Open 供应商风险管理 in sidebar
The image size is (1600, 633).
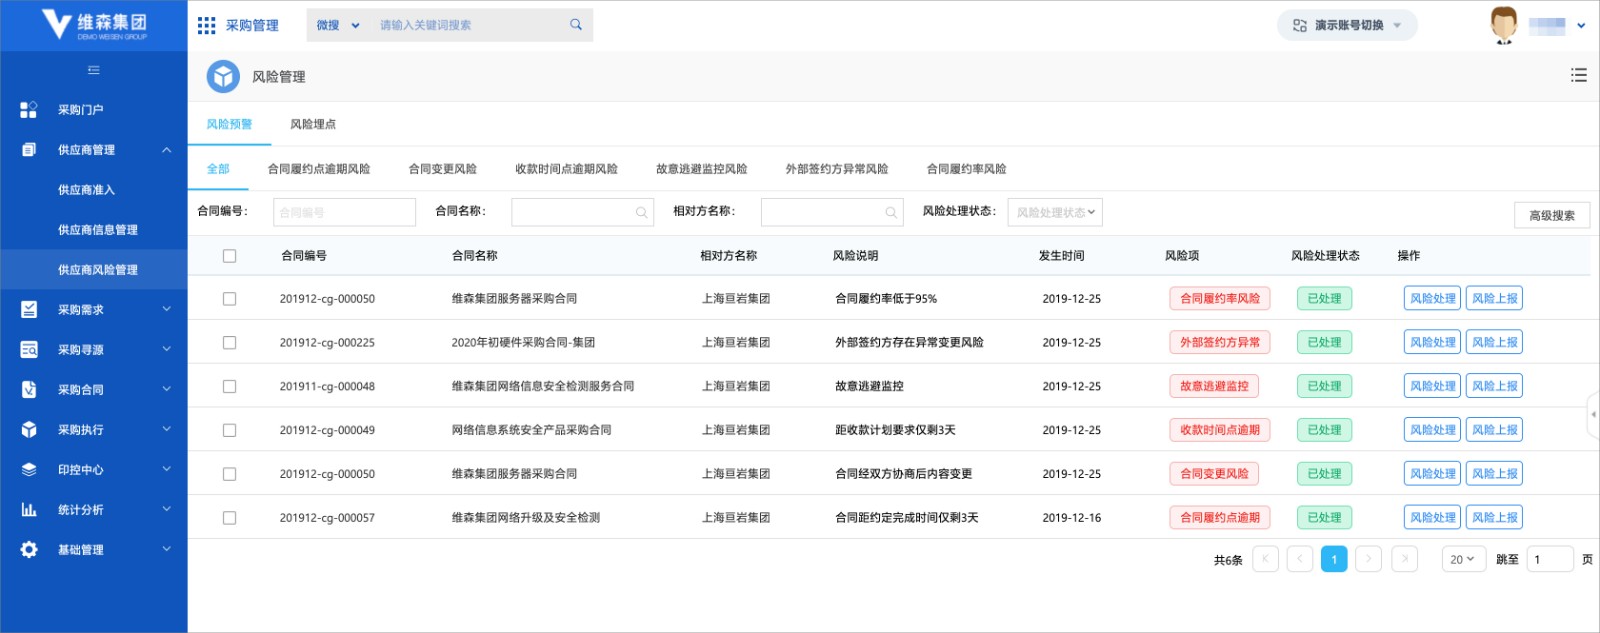tap(98, 270)
